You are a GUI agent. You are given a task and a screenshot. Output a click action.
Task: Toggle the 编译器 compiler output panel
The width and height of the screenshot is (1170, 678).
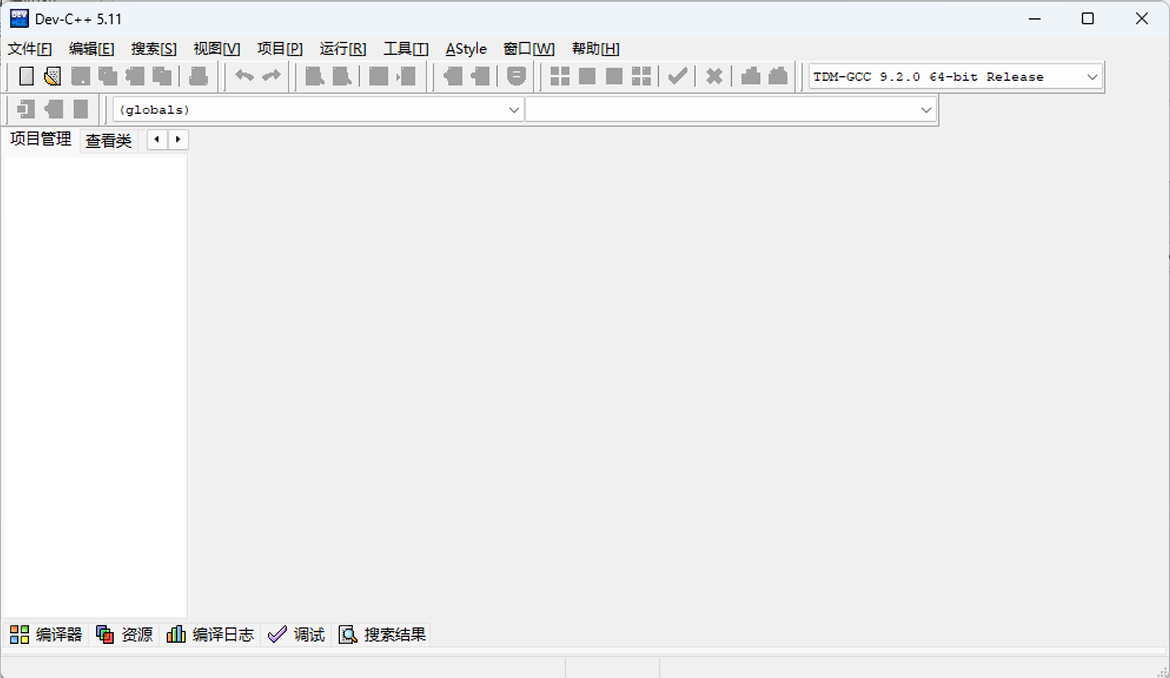pyautogui.click(x=45, y=634)
